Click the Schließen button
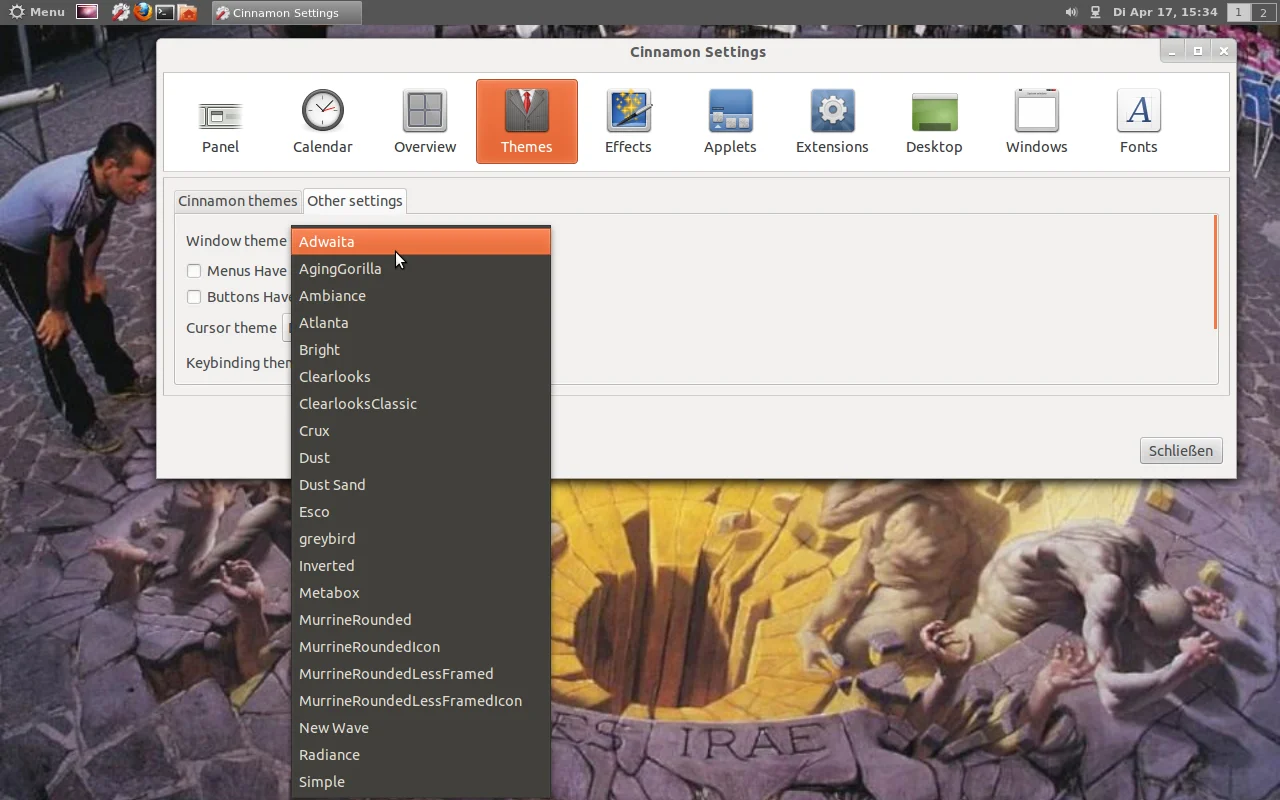The height and width of the screenshot is (800, 1280). click(x=1181, y=450)
